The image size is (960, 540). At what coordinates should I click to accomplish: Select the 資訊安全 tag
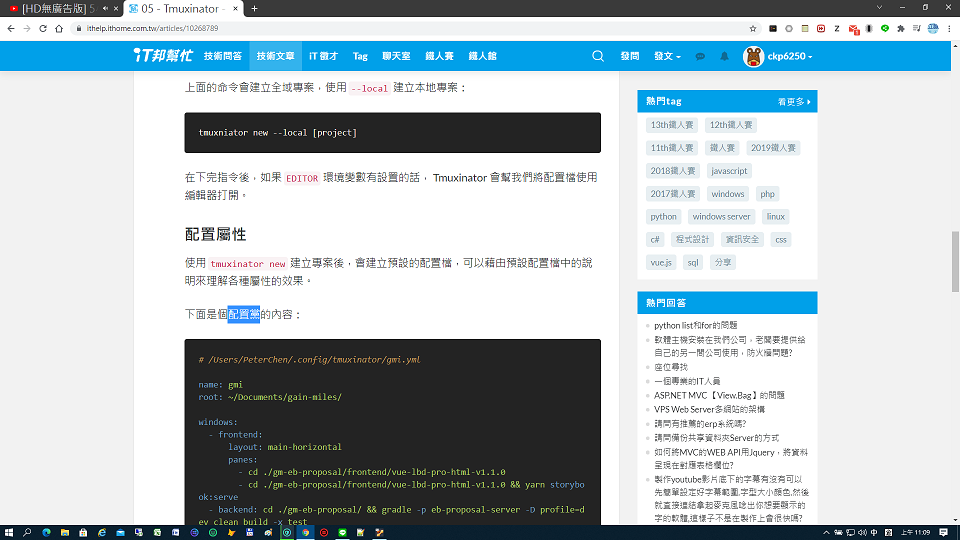click(x=742, y=239)
